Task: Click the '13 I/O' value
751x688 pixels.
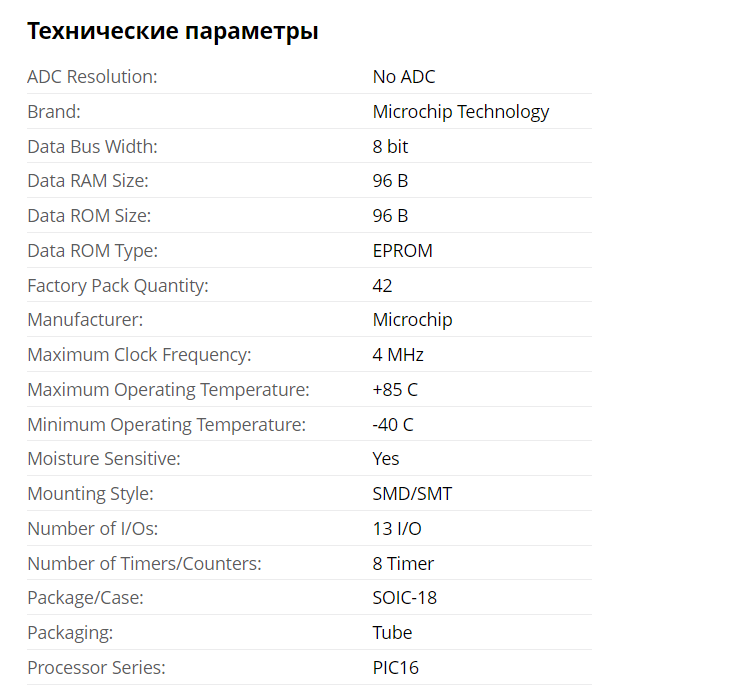Action: 397,529
